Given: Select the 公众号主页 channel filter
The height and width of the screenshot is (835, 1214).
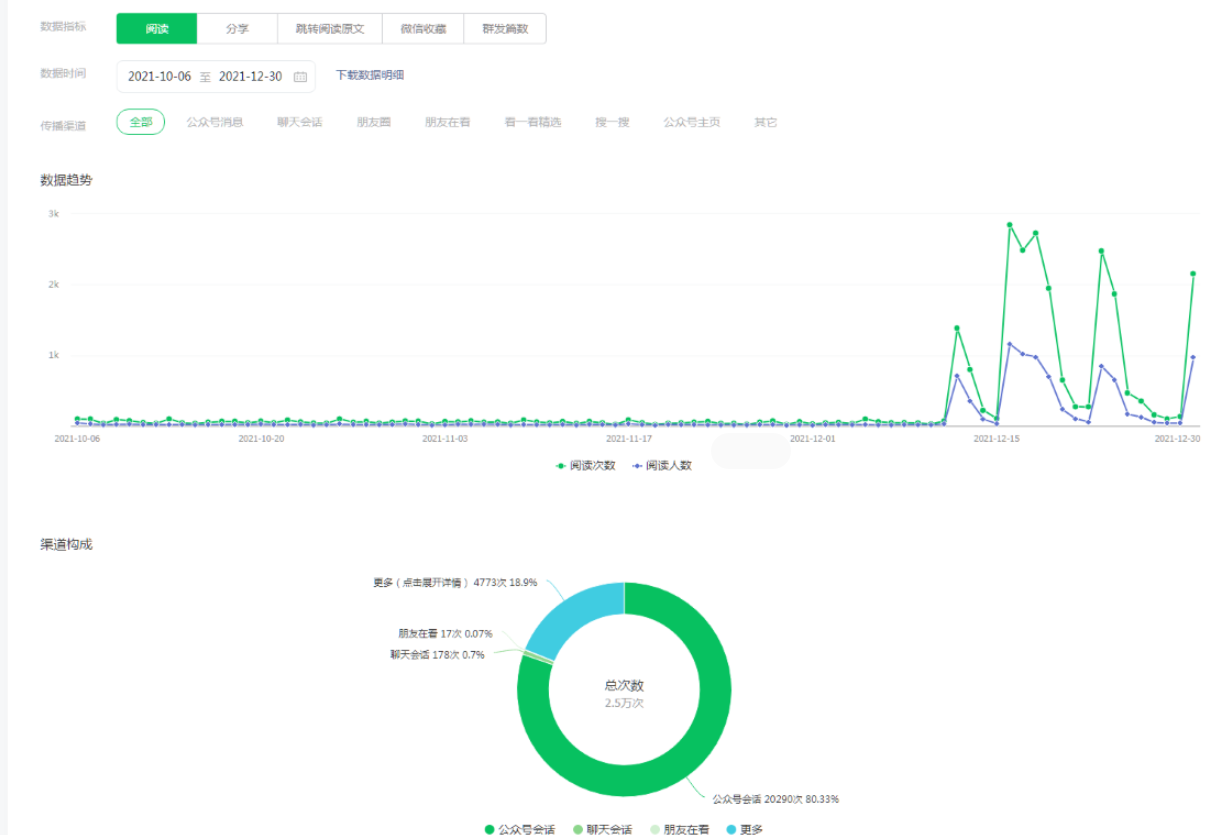Looking at the screenshot, I should [691, 122].
